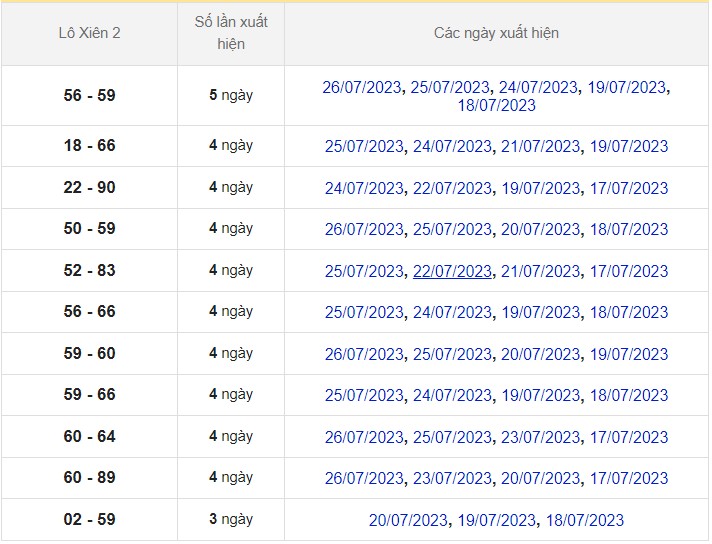Image resolution: width=712 pixels, height=544 pixels.
Task: Click the '3 ngày' count cell
Action: (x=231, y=520)
